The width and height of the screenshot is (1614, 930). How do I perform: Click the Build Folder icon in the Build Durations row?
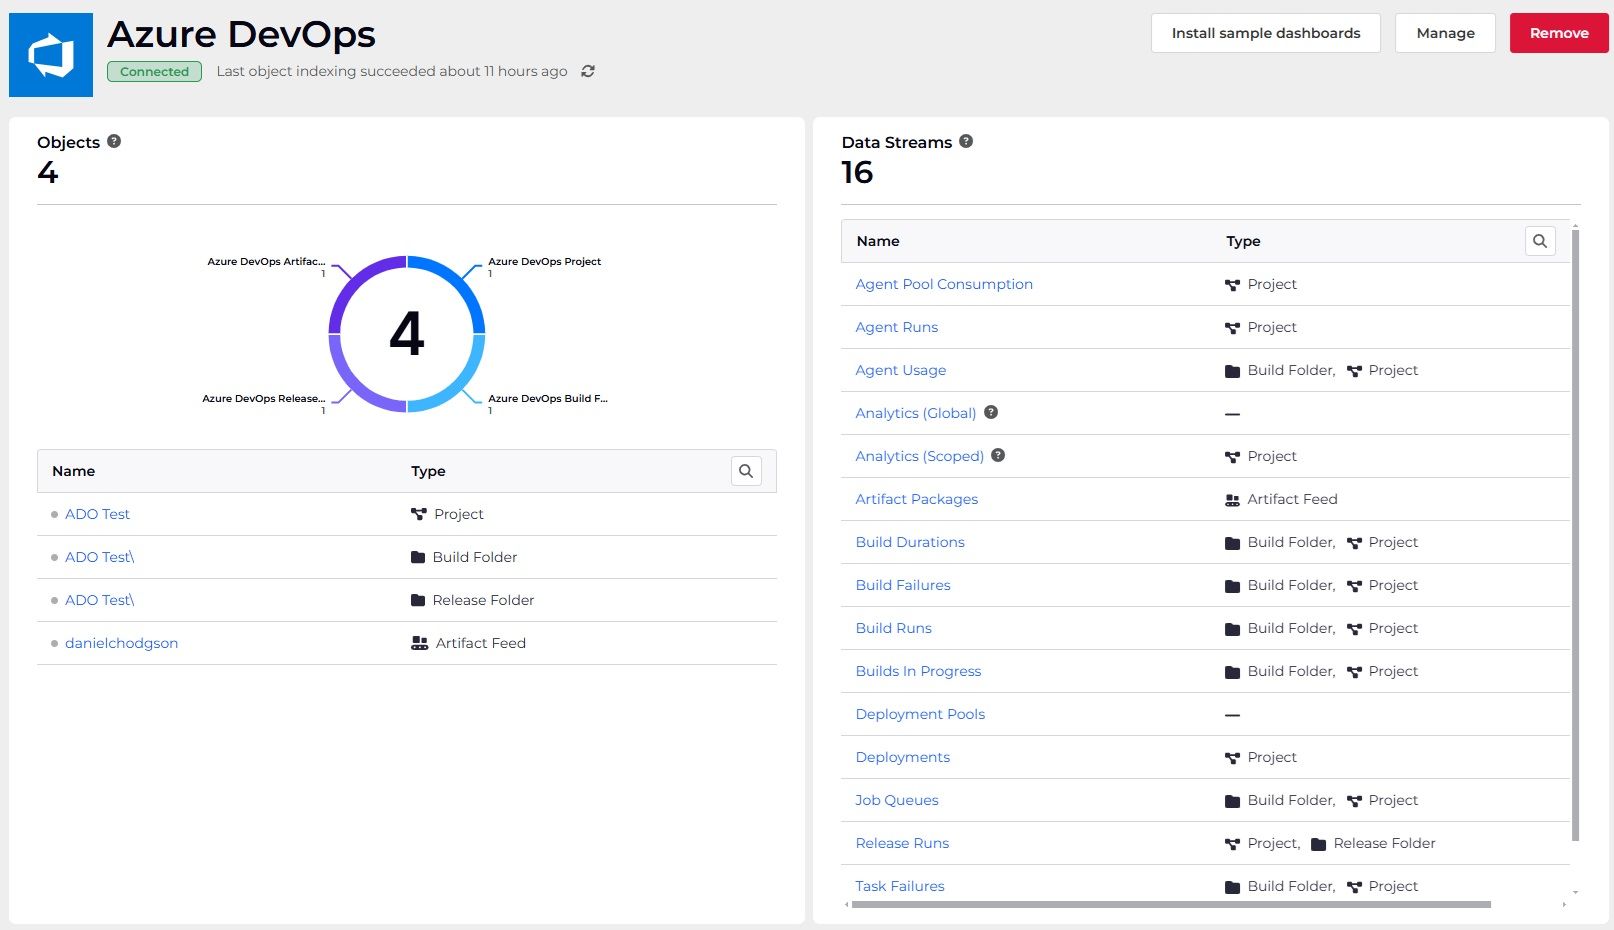pyautogui.click(x=1232, y=543)
